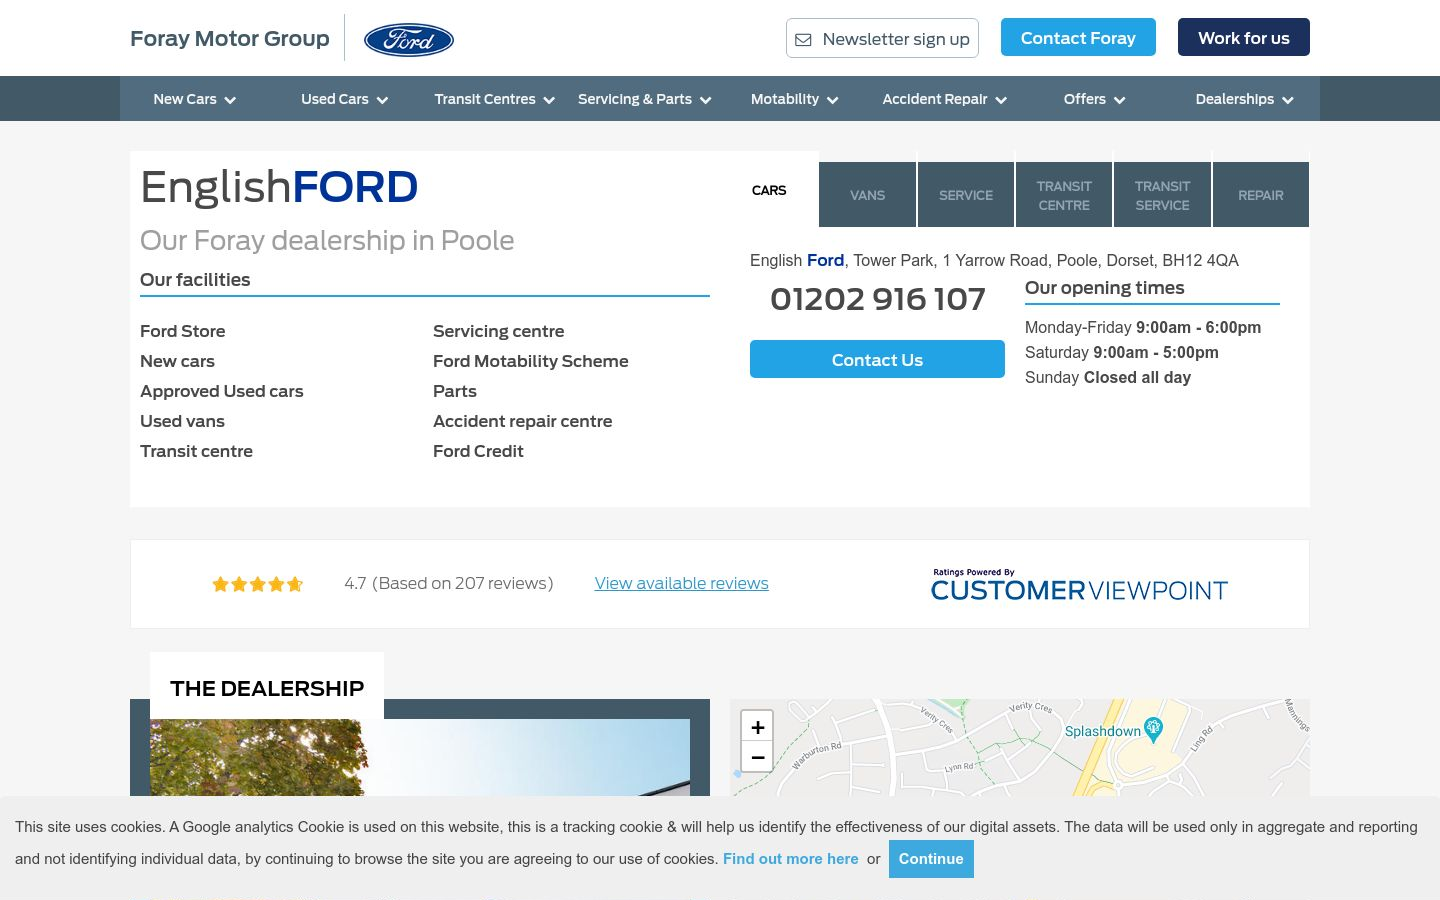Click the Parts facility text
The image size is (1440, 900).
coord(455,391)
